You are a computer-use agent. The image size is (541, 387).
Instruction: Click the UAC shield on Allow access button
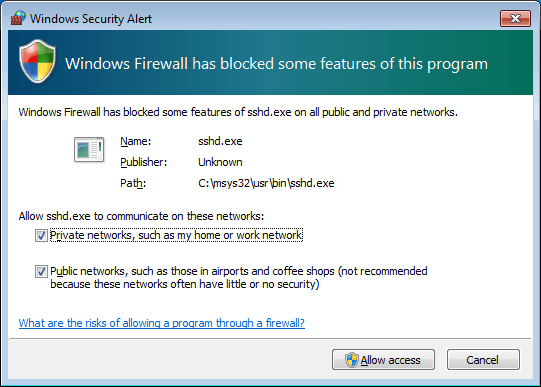tap(351, 360)
